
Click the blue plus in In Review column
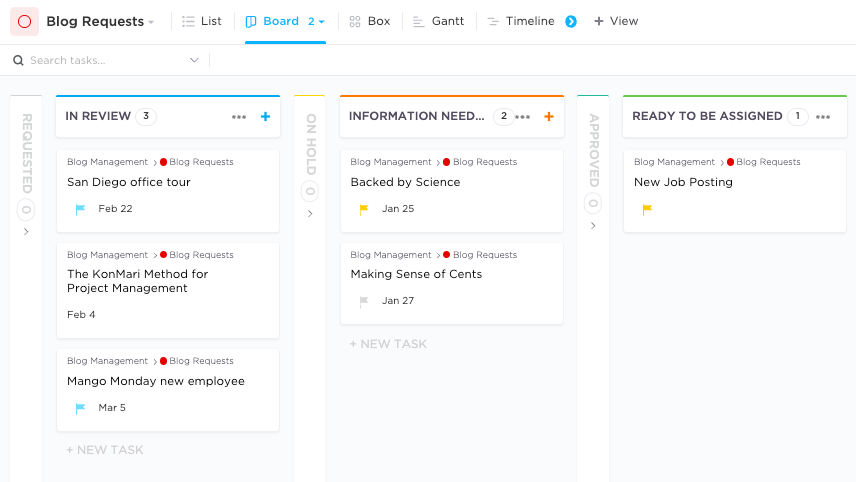(265, 117)
